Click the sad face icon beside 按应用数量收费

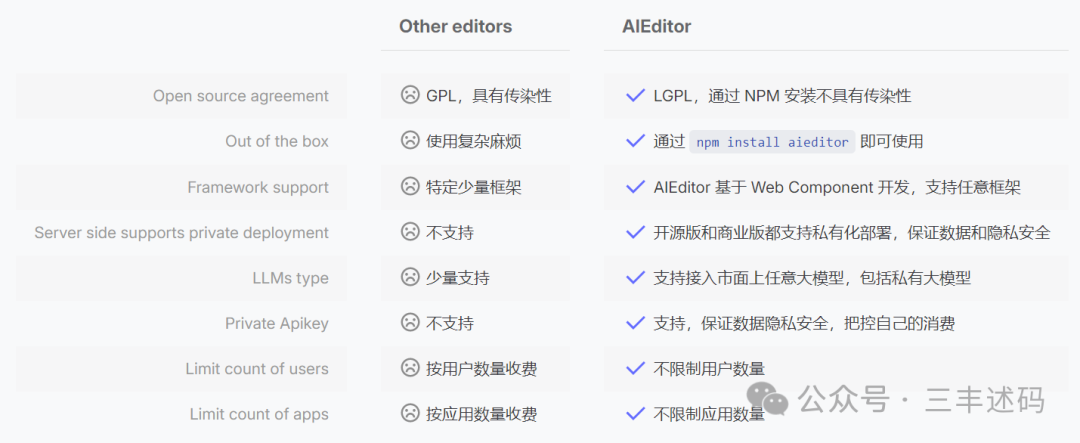[410, 413]
